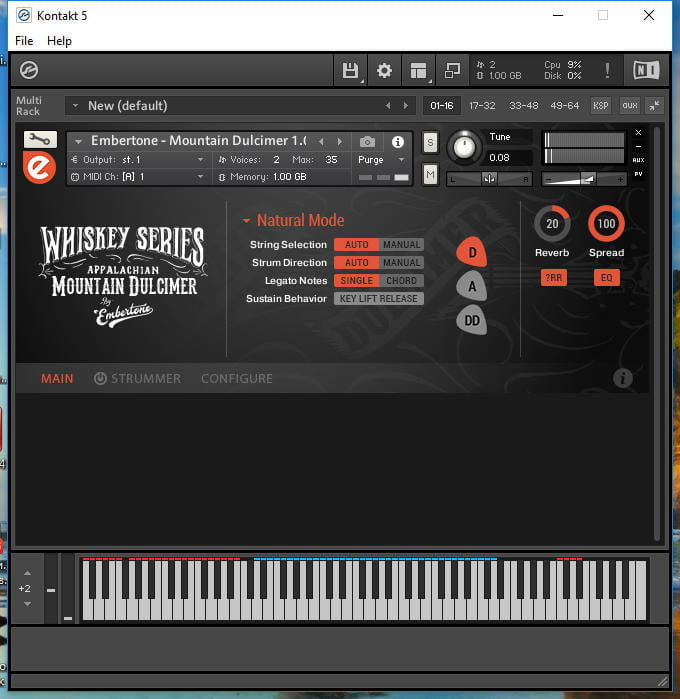Screen dimensions: 680x699
Task: Set String Selection to MANUAL
Action: point(401,245)
